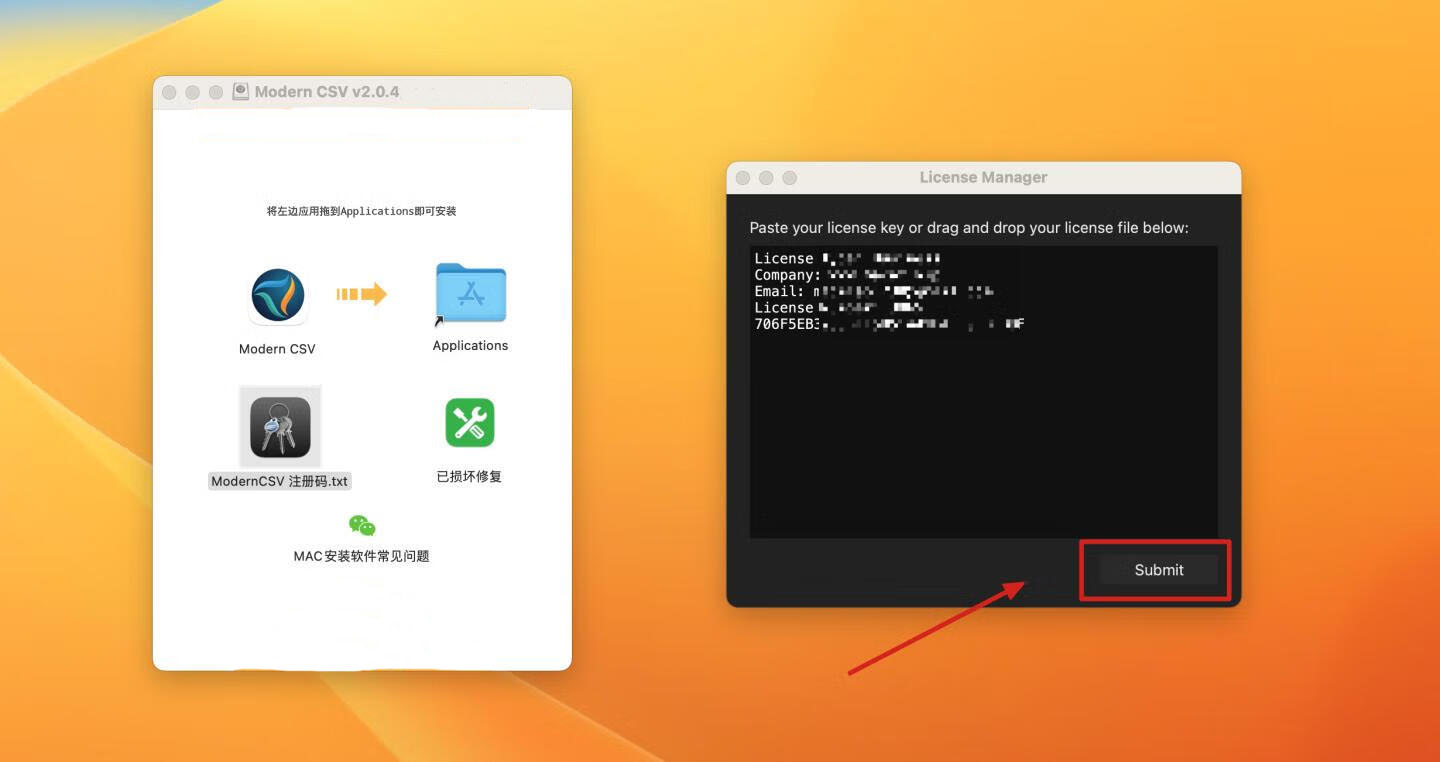
Task: Open the 已损坏修复 wrench tool icon
Action: click(470, 423)
